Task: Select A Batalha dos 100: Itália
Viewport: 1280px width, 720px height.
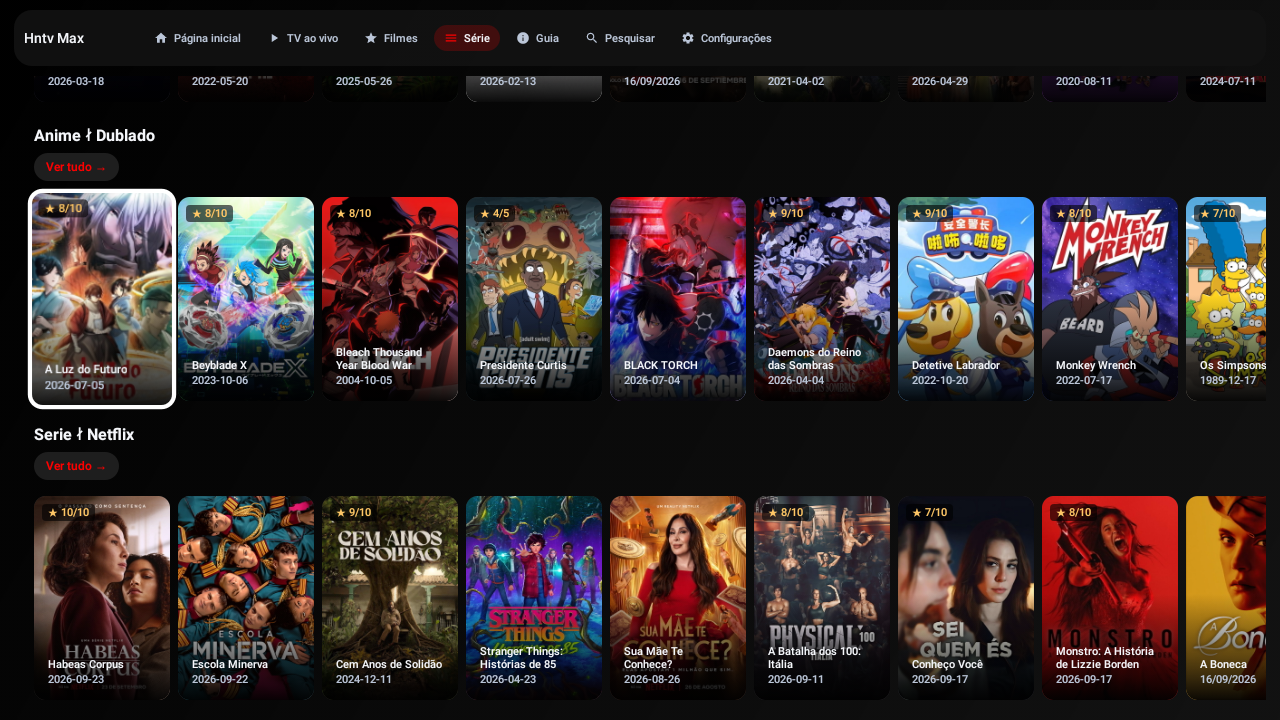Action: click(x=822, y=598)
